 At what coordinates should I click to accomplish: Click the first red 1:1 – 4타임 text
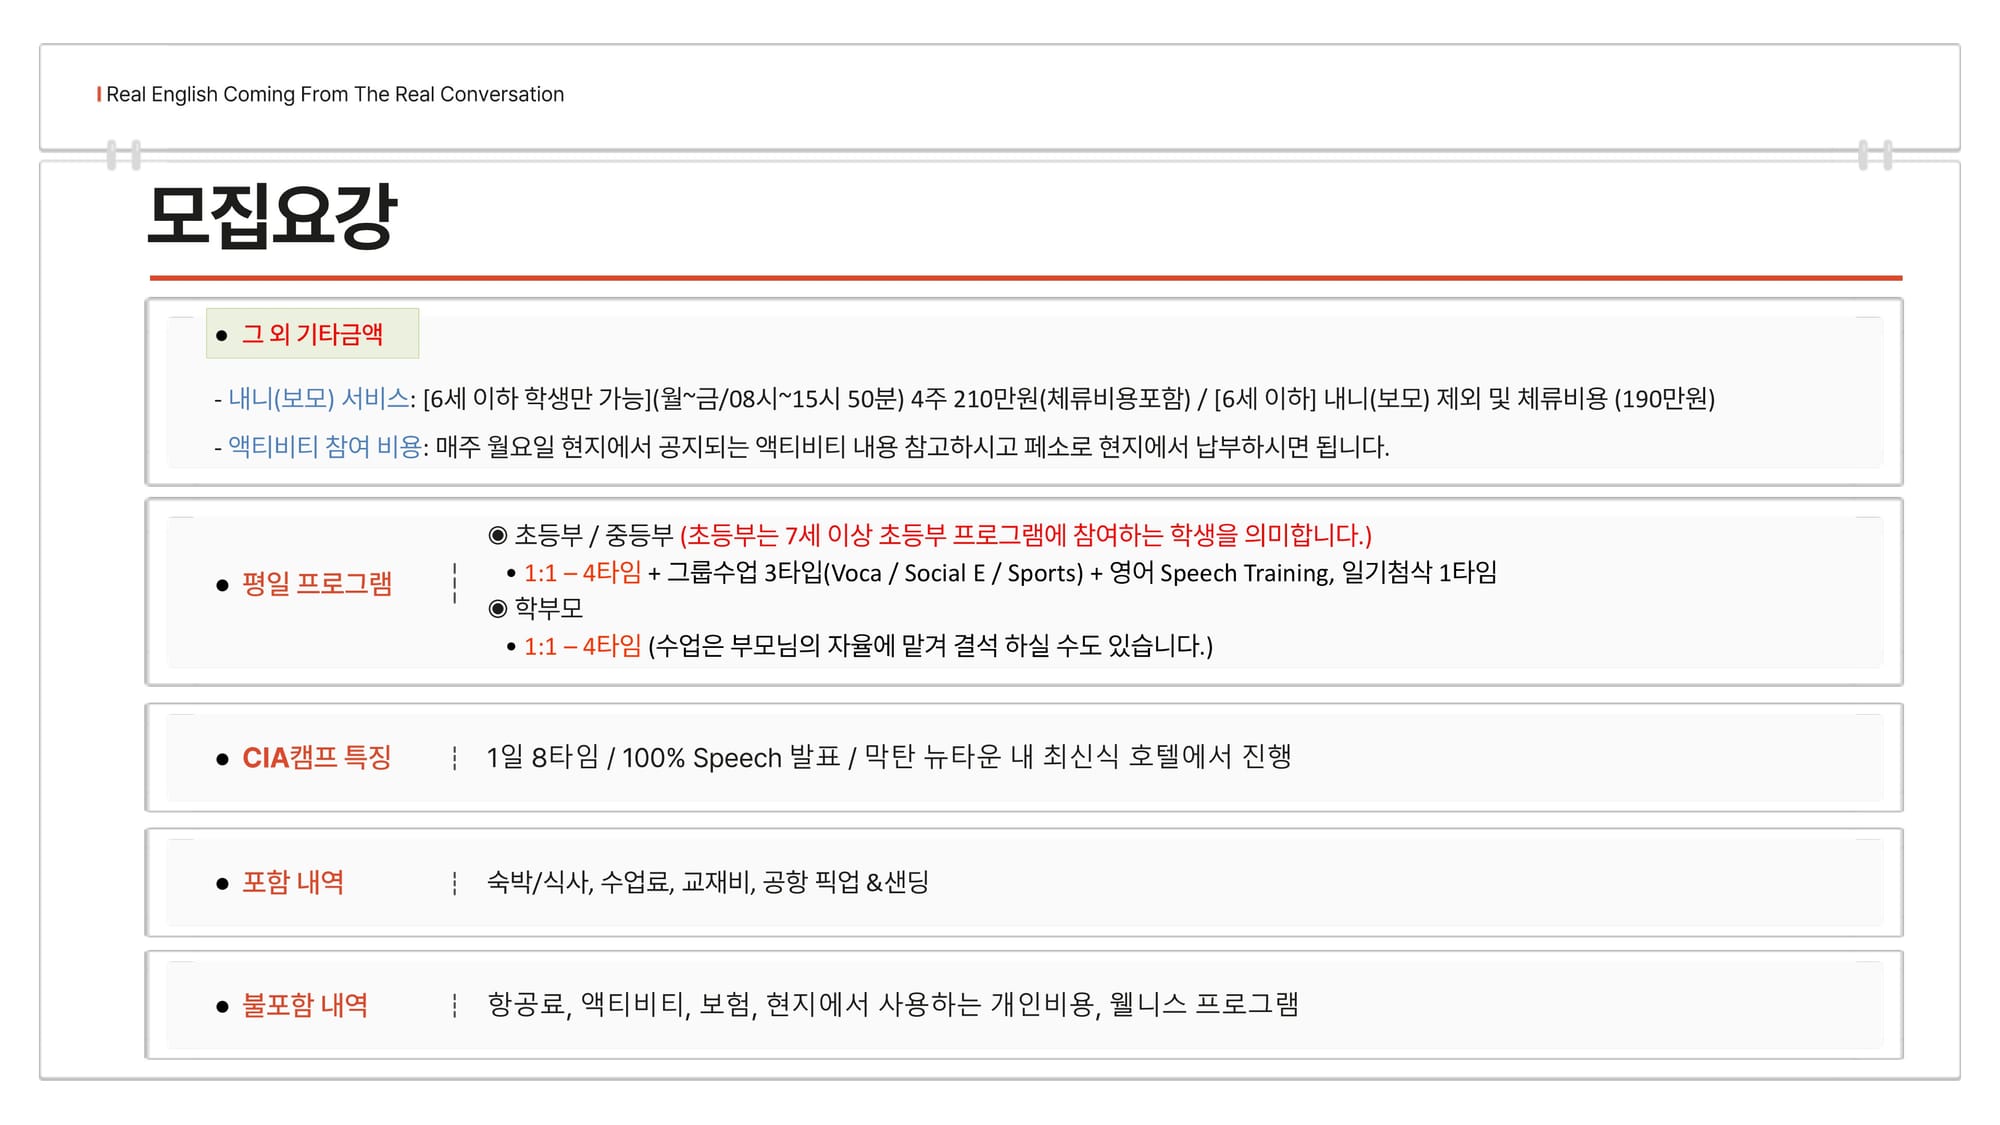582,572
